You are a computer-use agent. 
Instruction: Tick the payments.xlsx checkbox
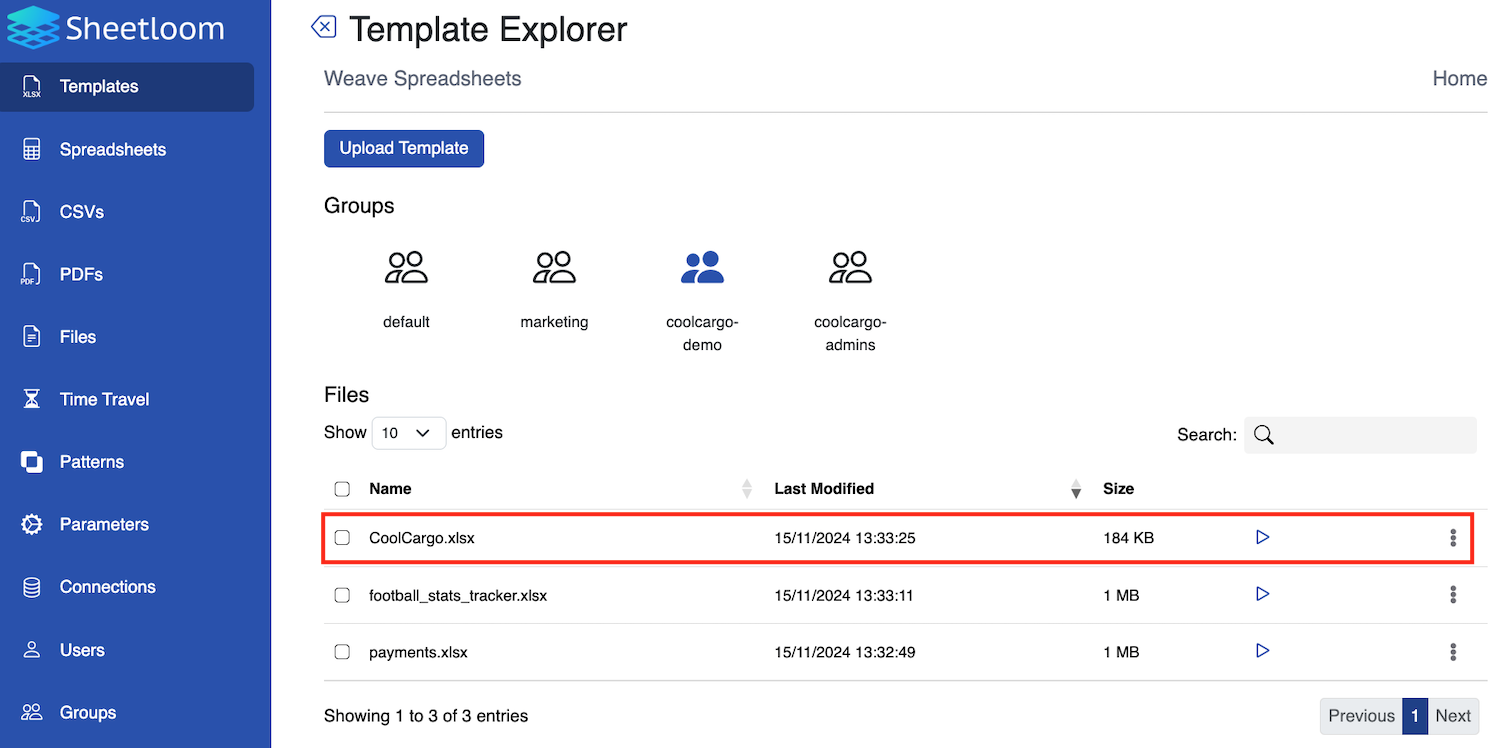click(342, 652)
